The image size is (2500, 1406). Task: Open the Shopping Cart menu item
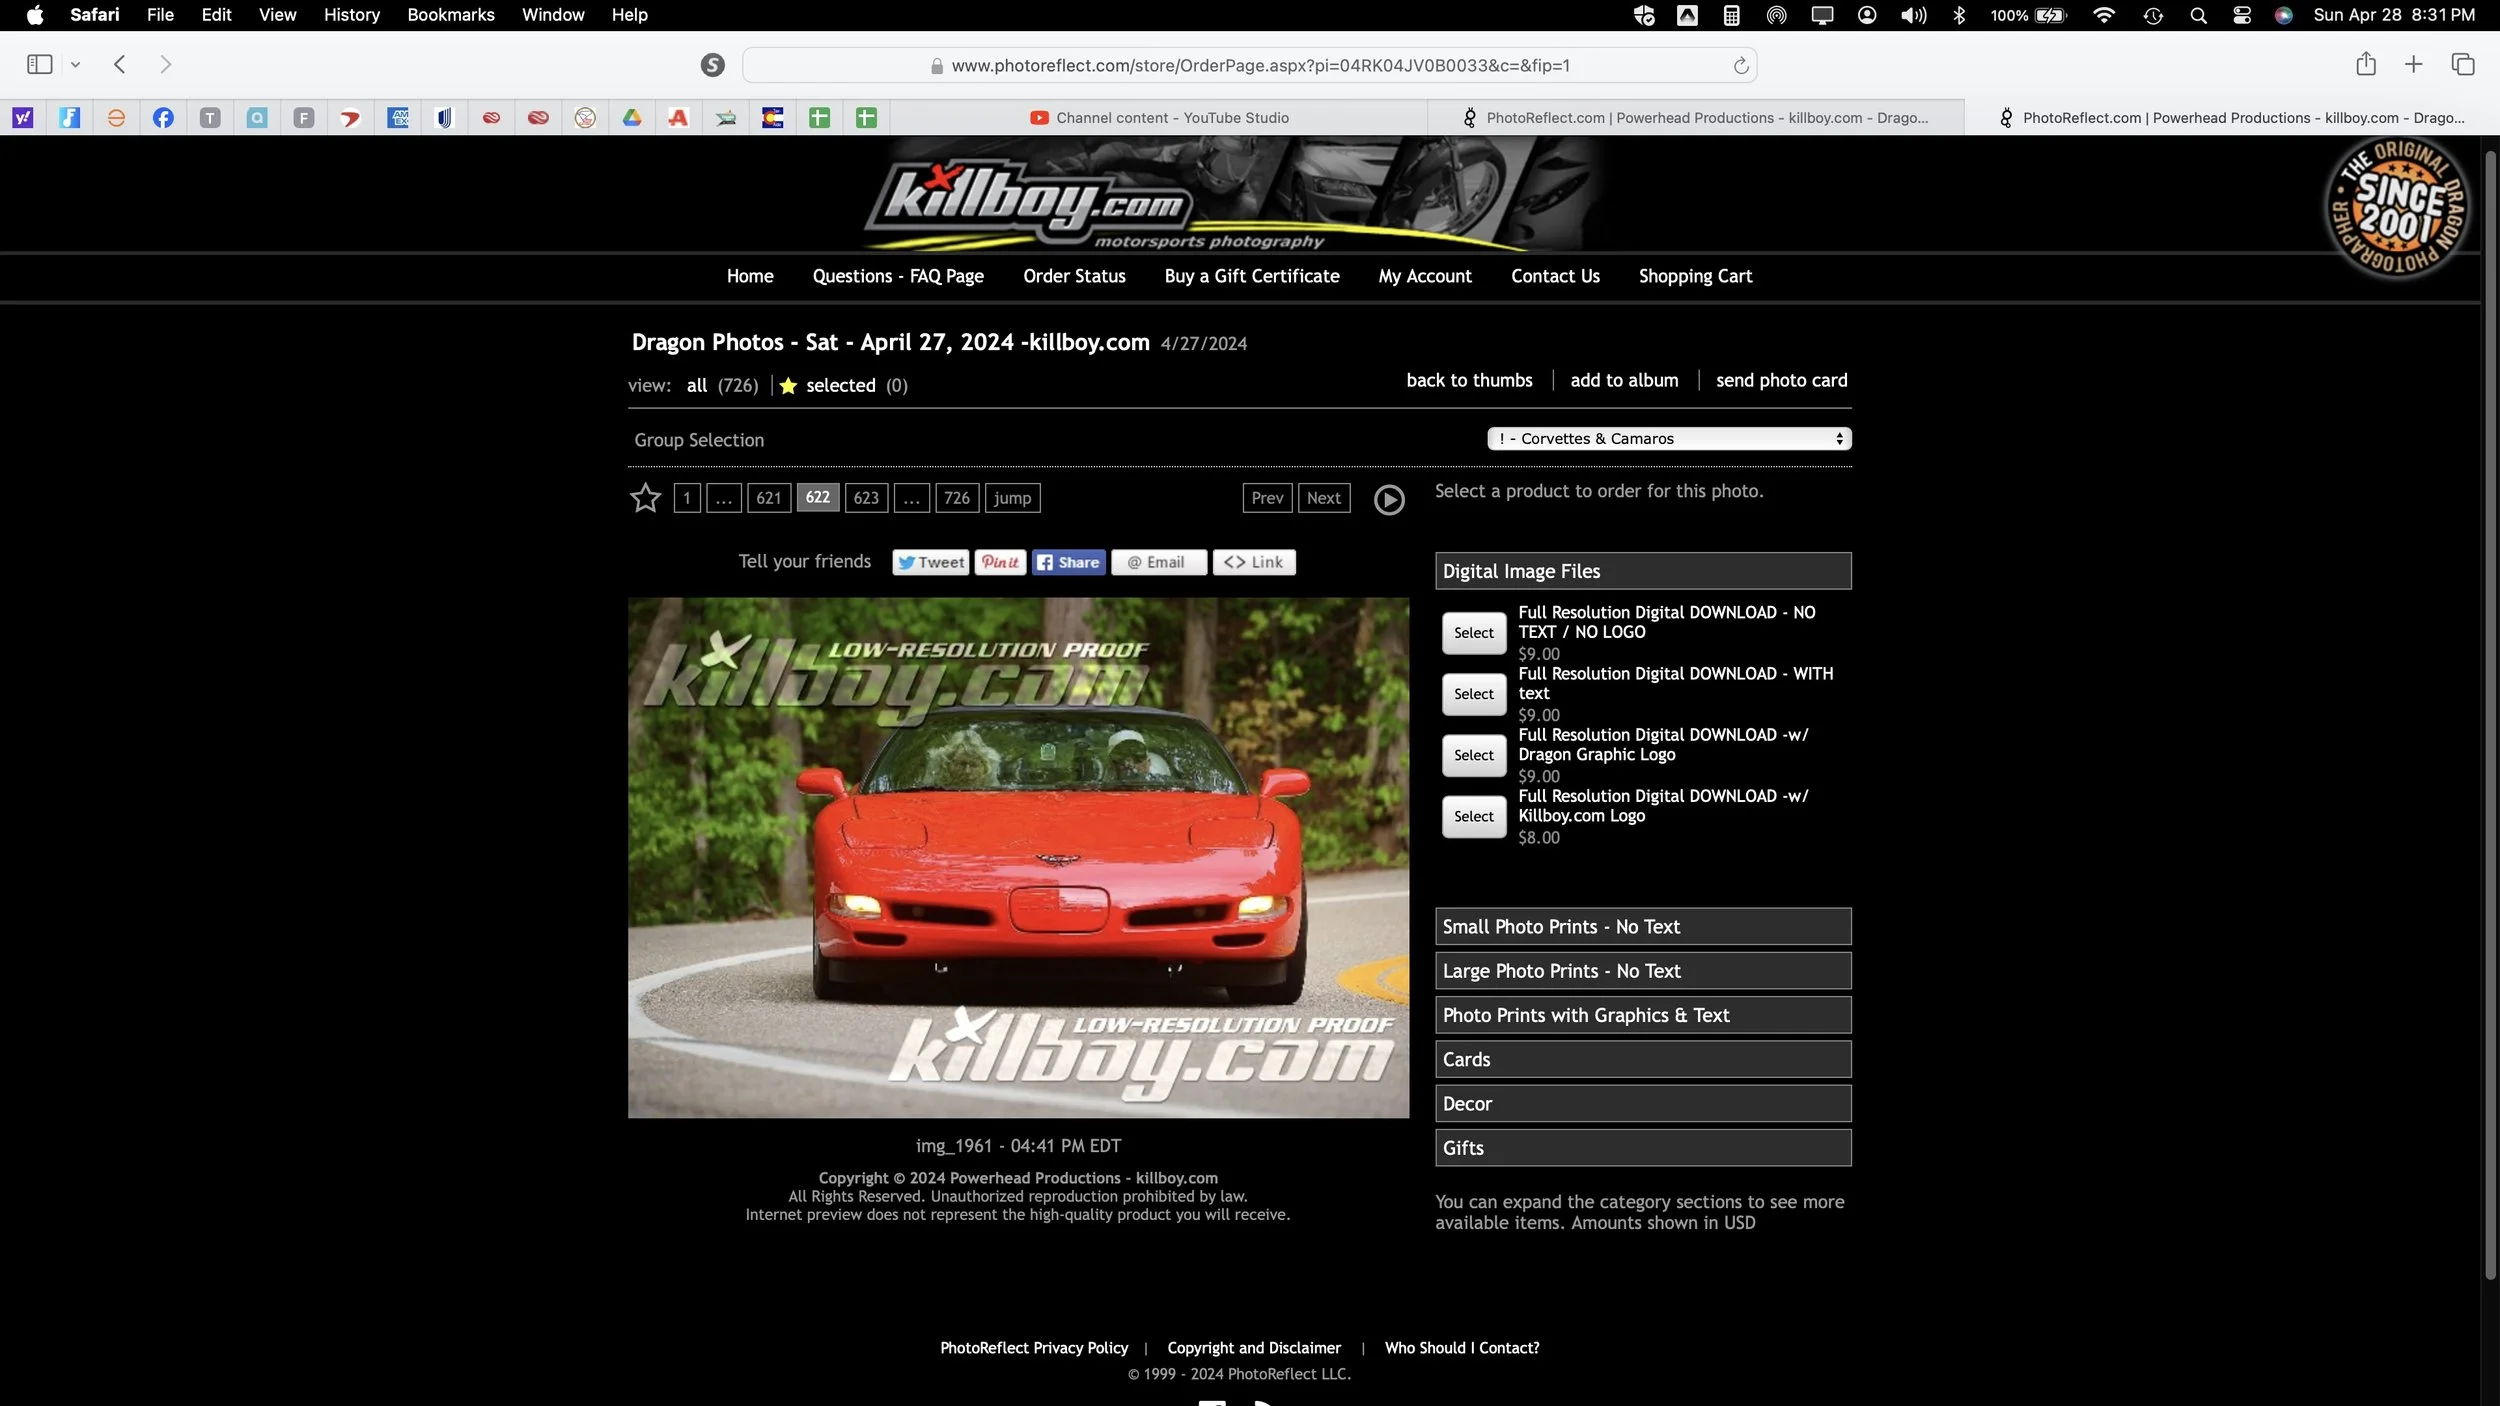(1695, 276)
